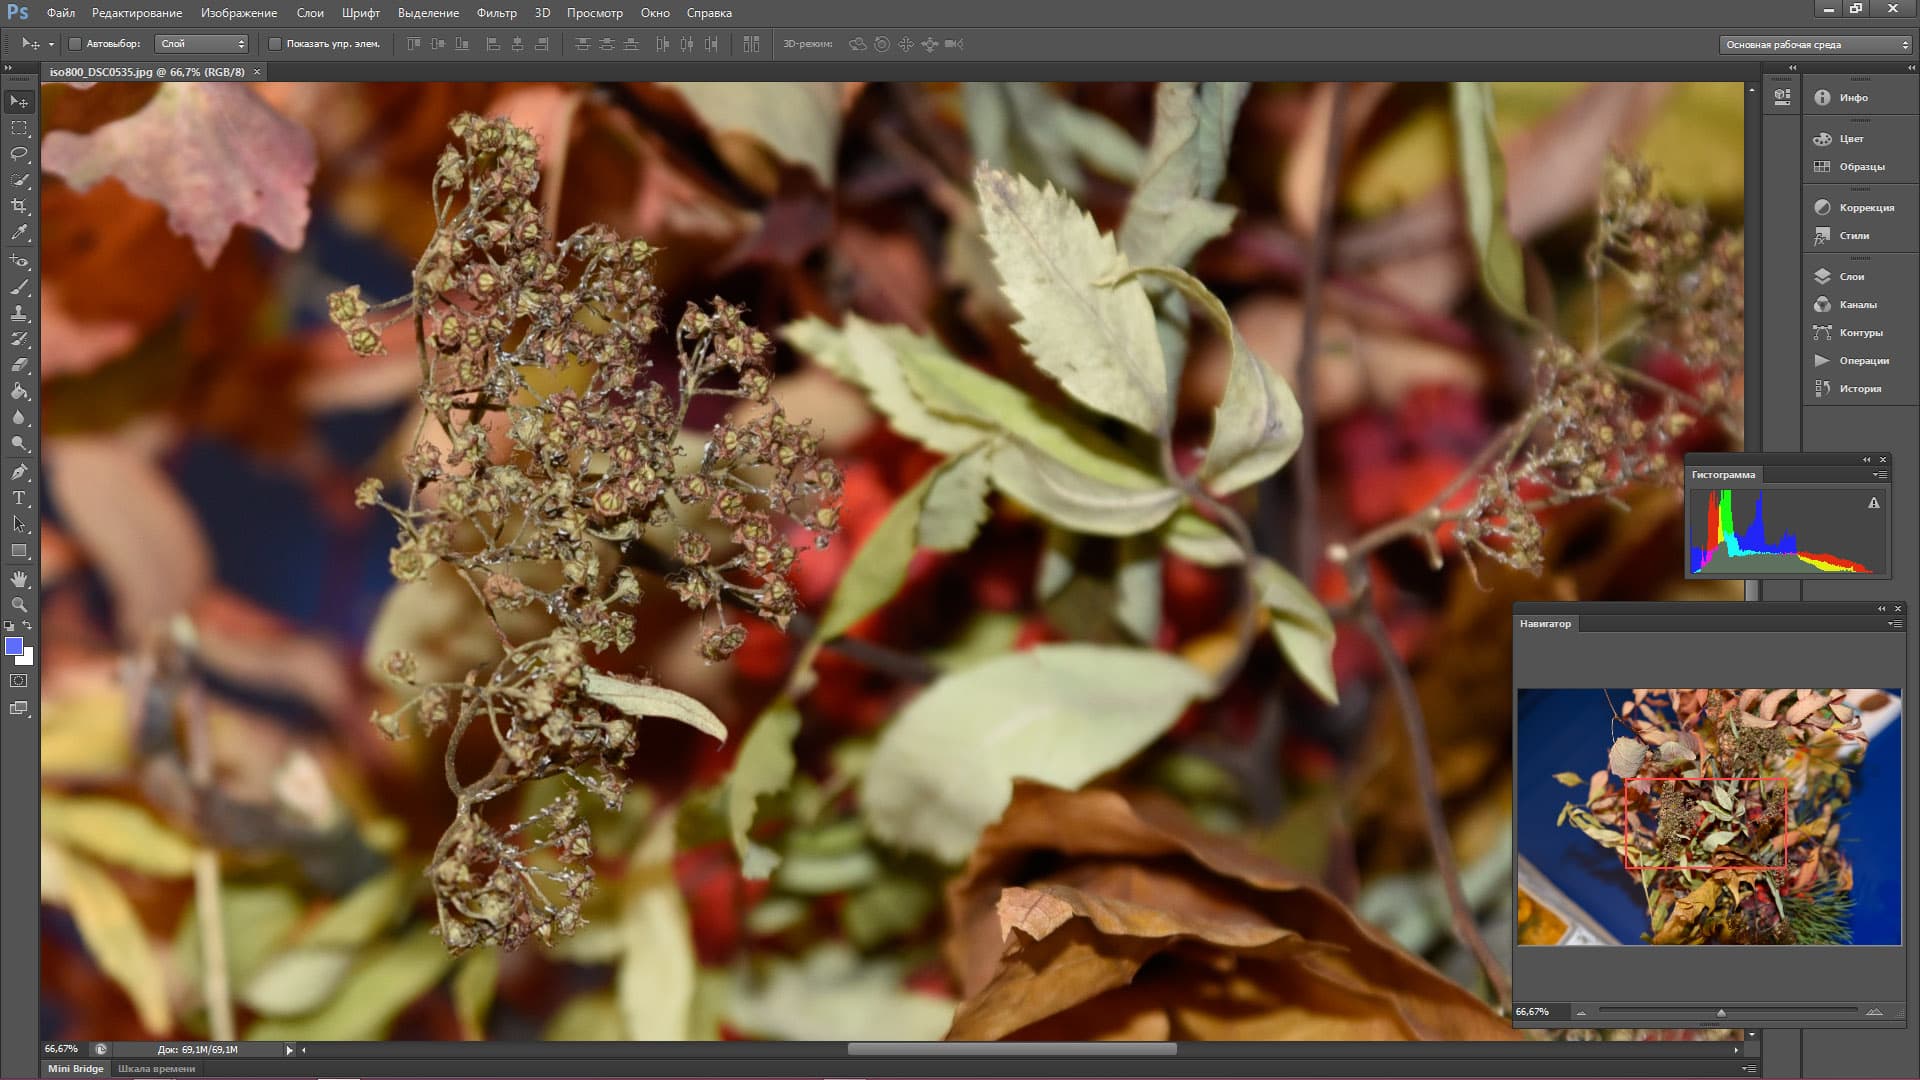
Task: Check Показать упр. элем. option
Action: (275, 44)
